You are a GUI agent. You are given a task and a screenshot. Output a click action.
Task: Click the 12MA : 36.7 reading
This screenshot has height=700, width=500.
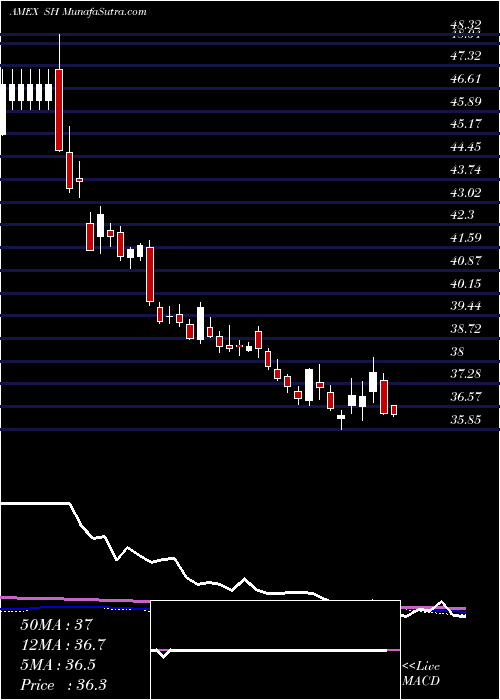click(64, 645)
